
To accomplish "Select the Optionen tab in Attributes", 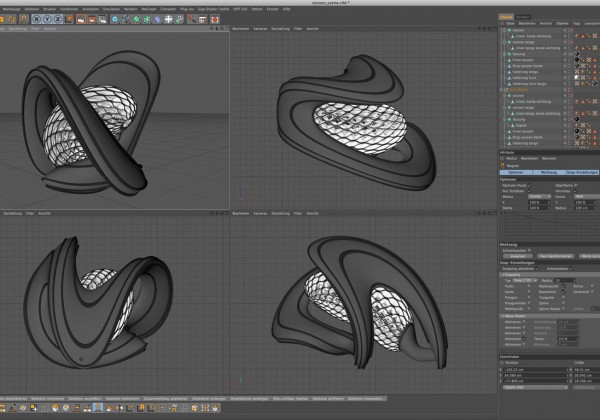I will tap(515, 173).
